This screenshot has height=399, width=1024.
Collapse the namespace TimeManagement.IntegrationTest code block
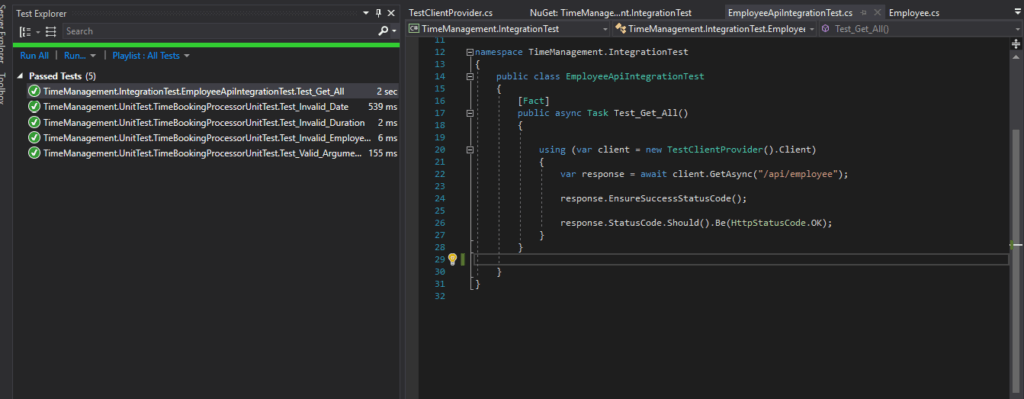click(x=470, y=52)
